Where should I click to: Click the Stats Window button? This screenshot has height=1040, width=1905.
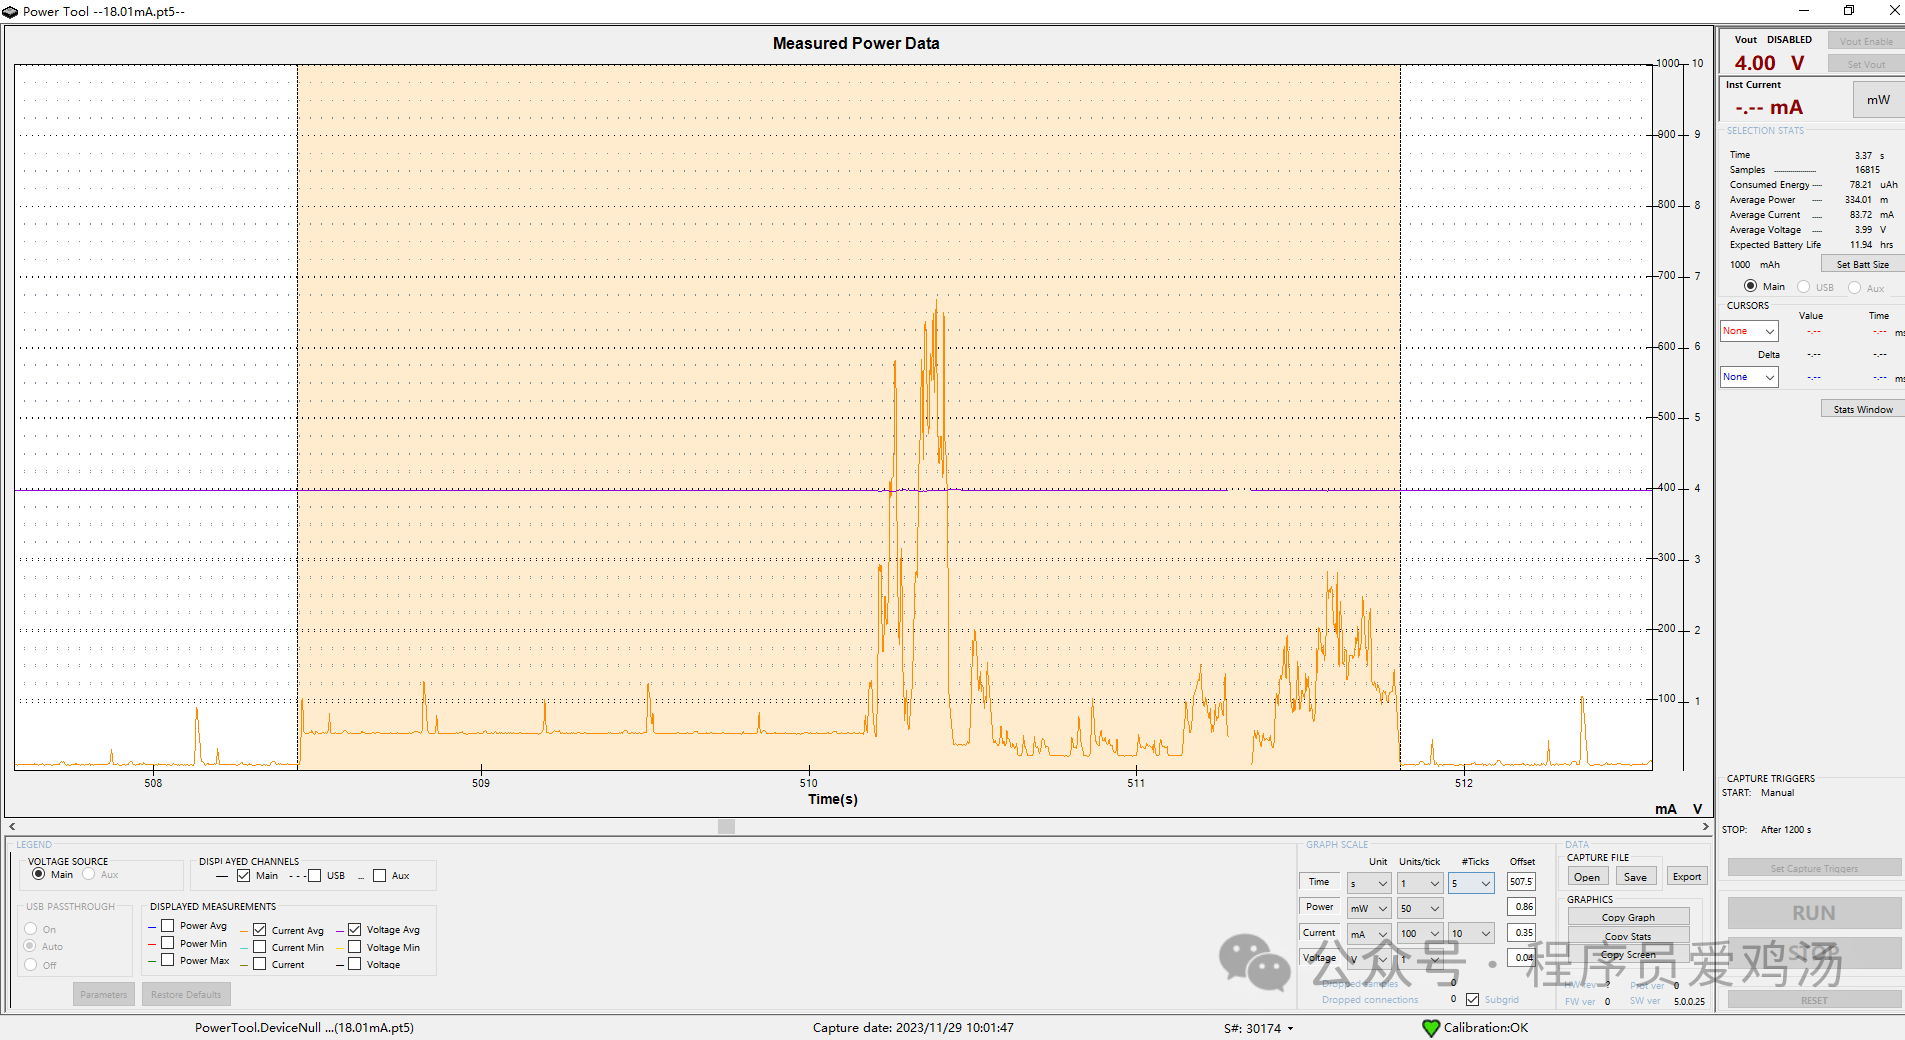point(1862,409)
